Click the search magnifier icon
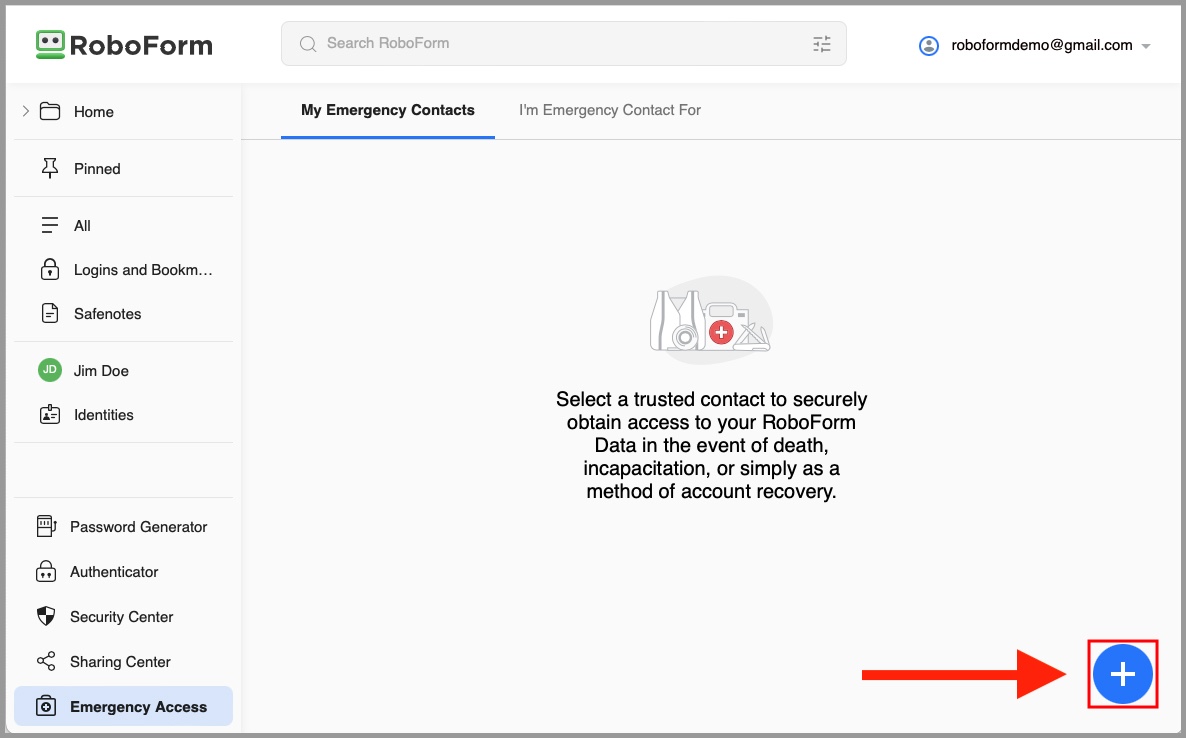Screen dimensions: 1186x738 point(308,44)
